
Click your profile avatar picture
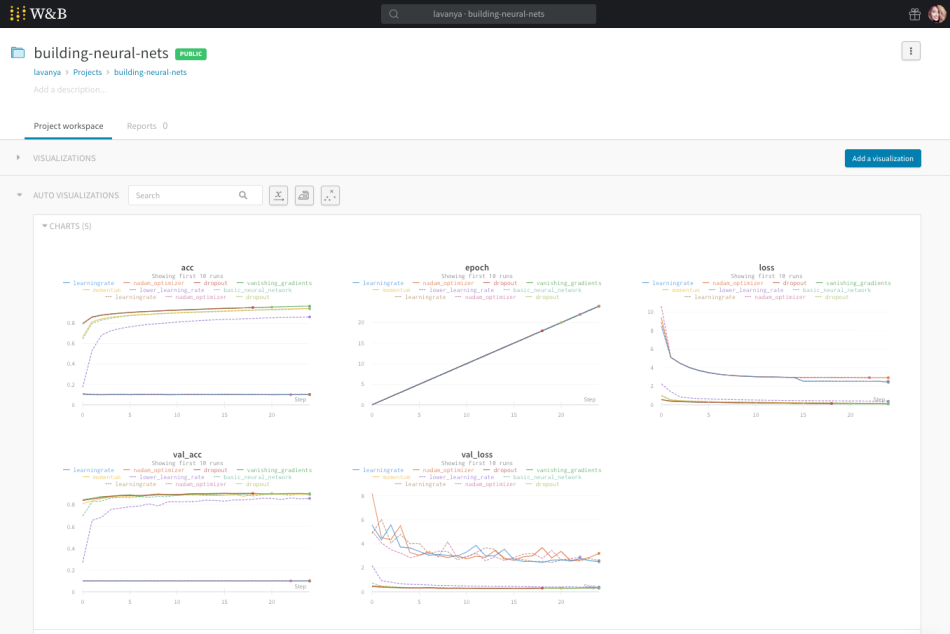[937, 14]
